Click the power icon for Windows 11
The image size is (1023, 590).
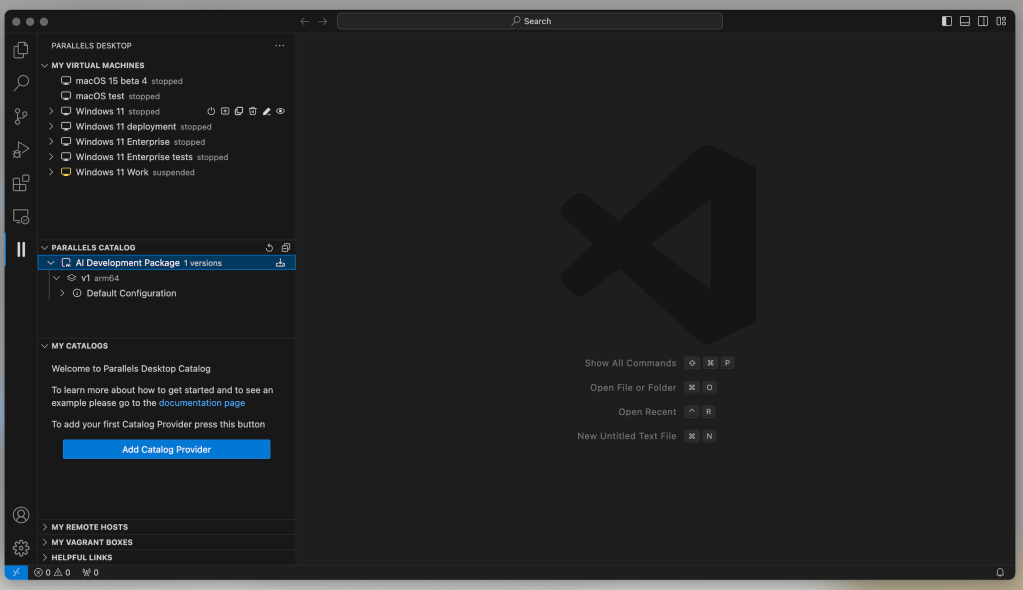pyautogui.click(x=211, y=112)
